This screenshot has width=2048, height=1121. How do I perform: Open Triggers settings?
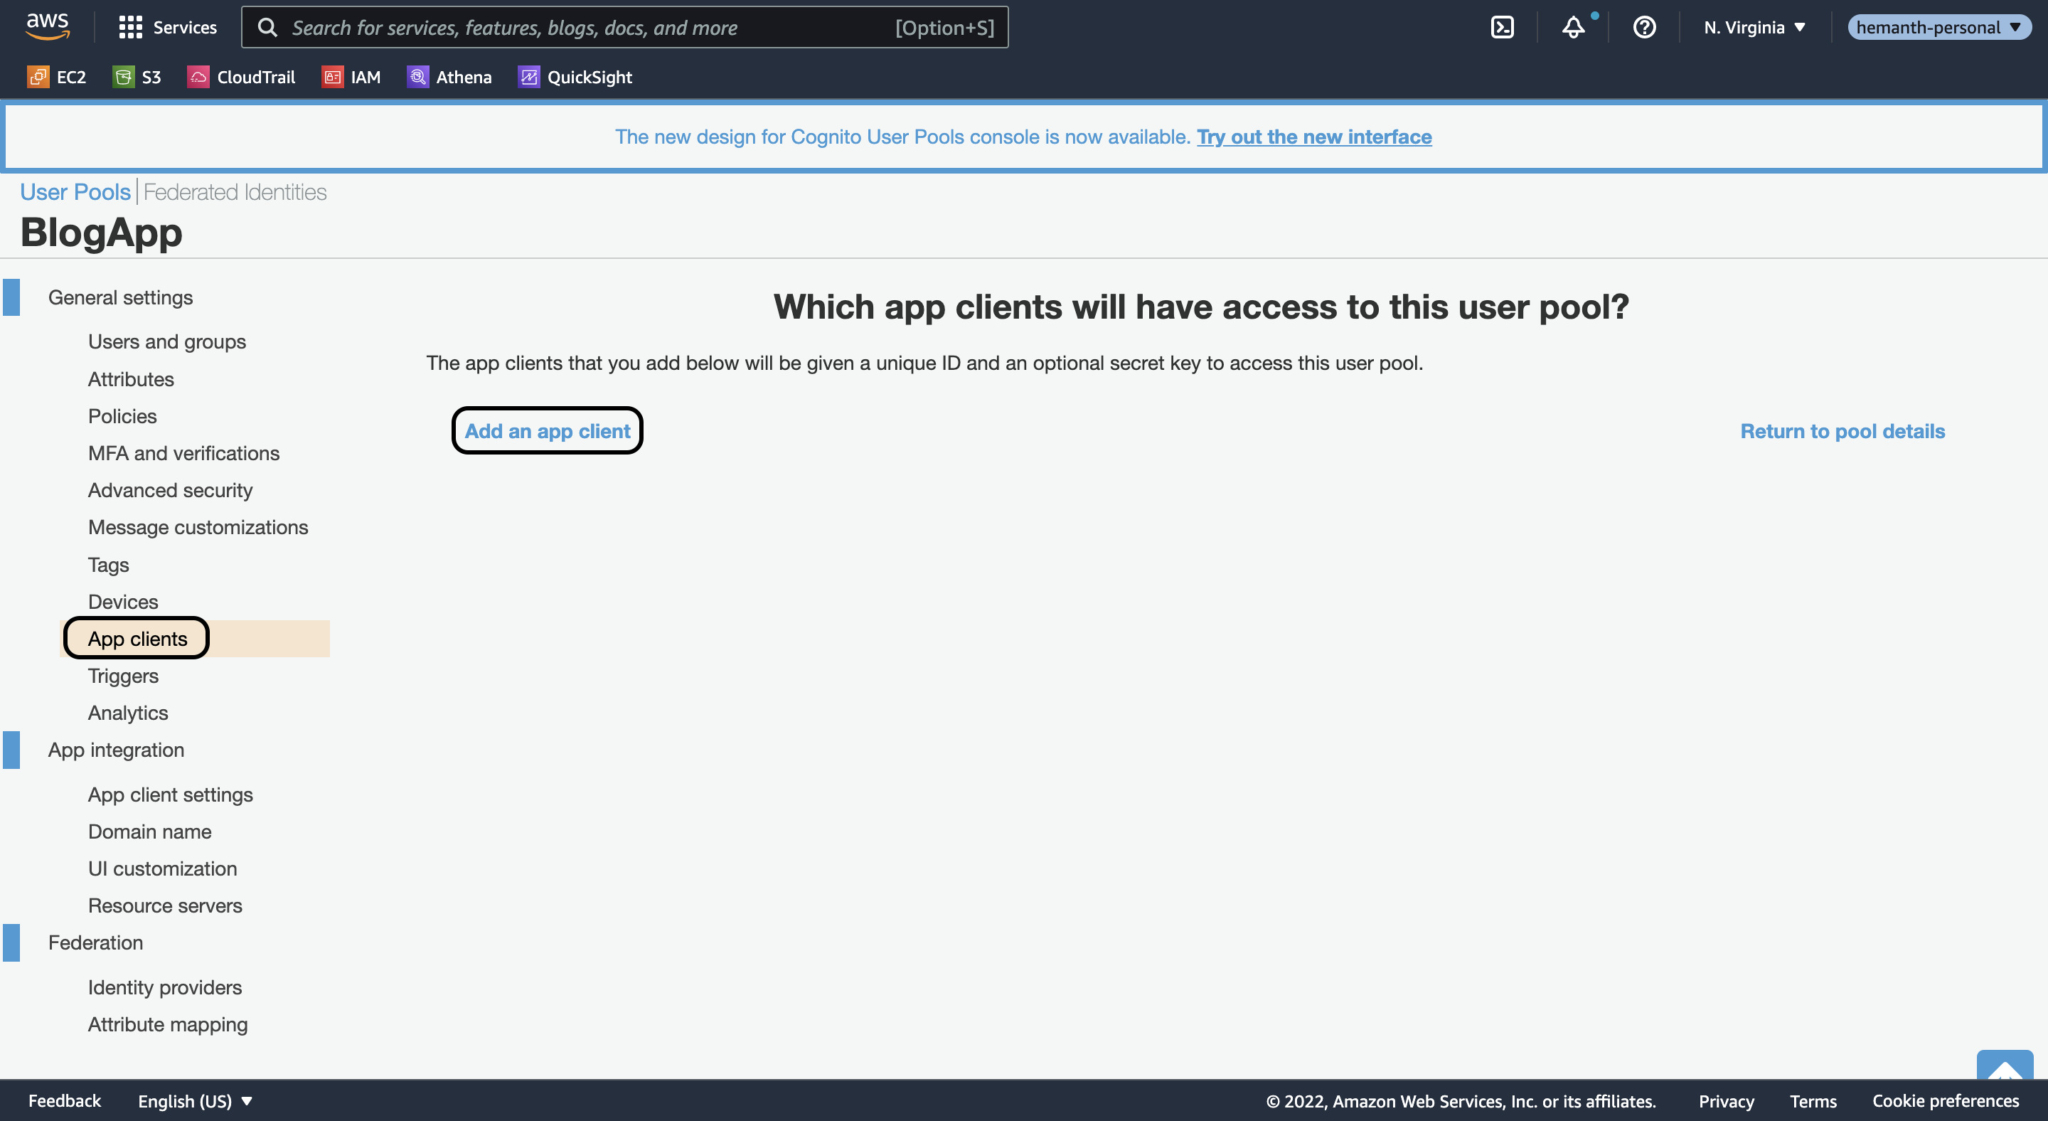coord(123,676)
